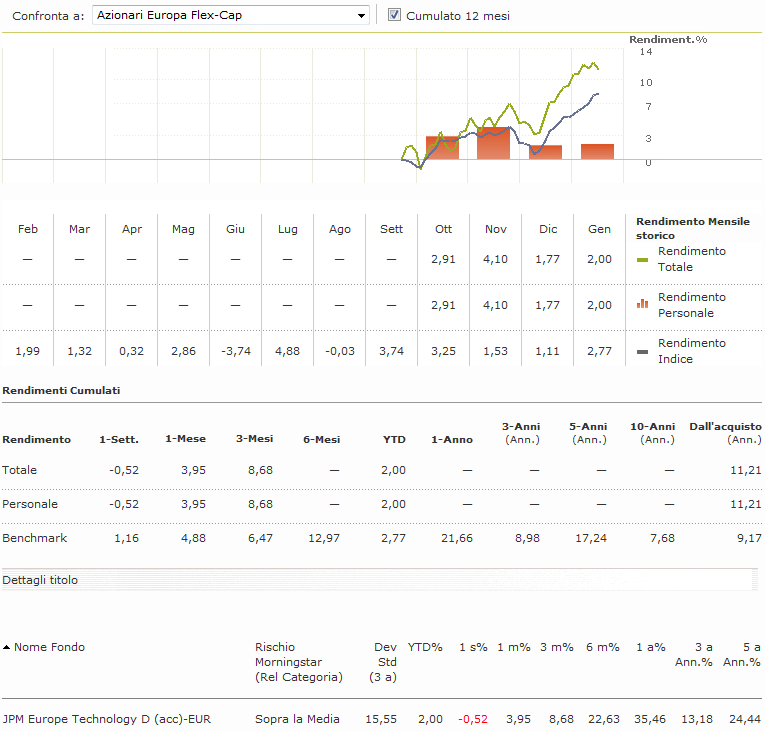The height and width of the screenshot is (732, 765).
Task: Select the Gen month column header
Action: tap(599, 229)
